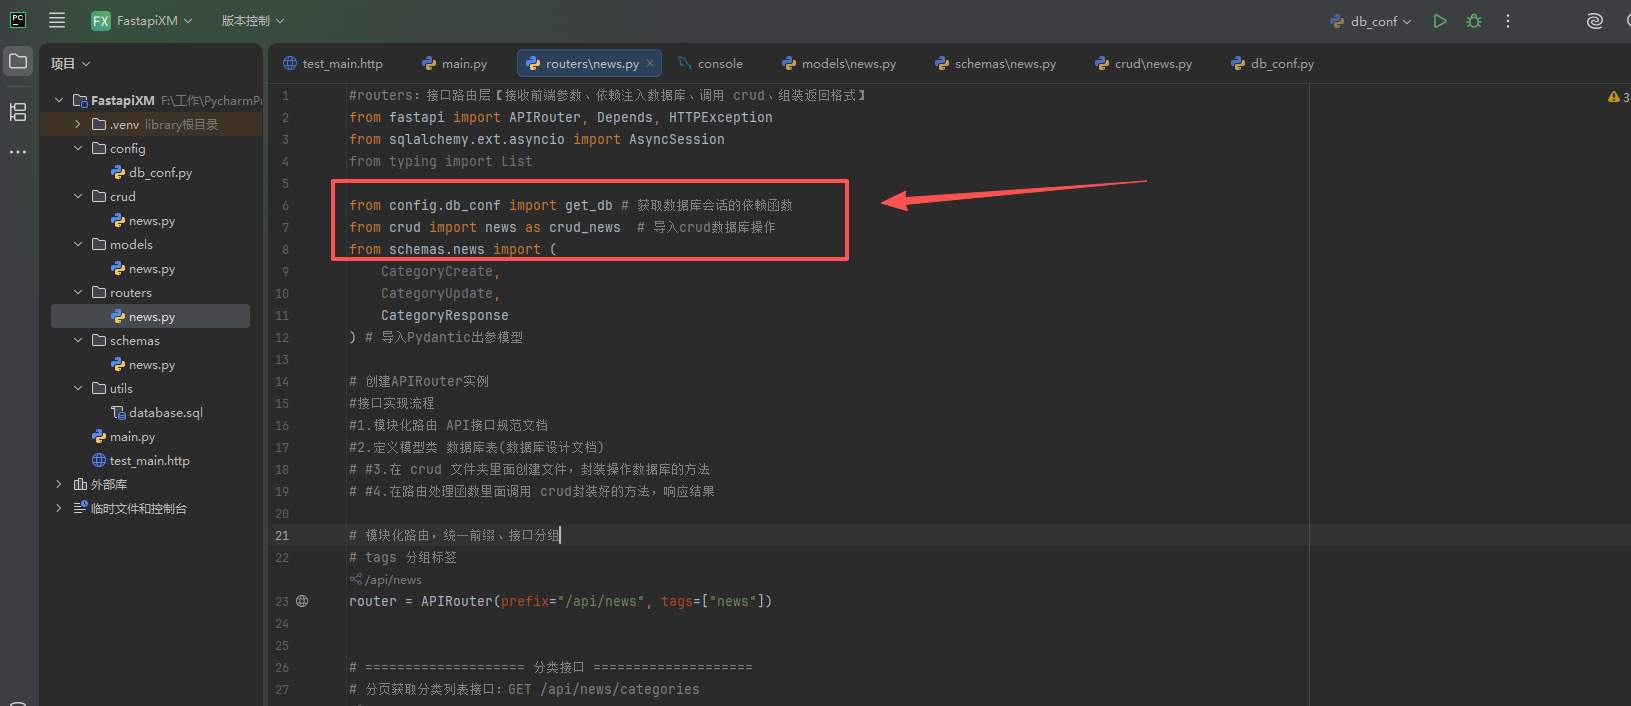Click CategoryResponse on line 11

(x=445, y=315)
